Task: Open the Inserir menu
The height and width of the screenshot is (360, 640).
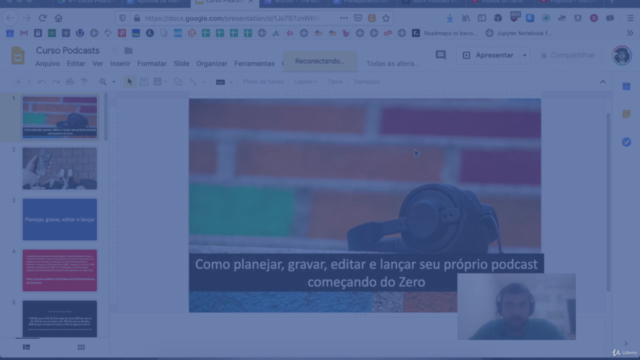Action: point(120,64)
